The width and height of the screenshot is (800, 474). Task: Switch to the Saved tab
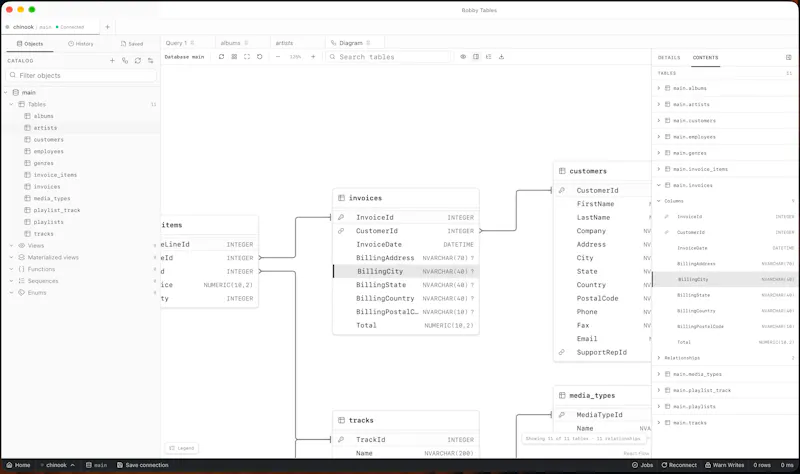pyautogui.click(x=132, y=44)
